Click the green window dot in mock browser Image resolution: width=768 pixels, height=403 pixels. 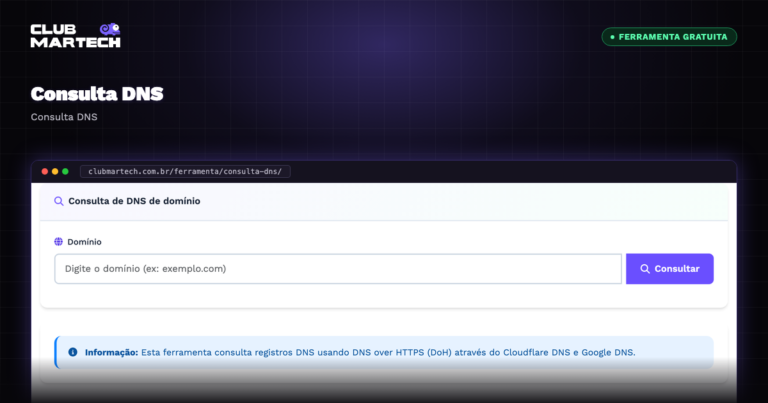pos(65,171)
